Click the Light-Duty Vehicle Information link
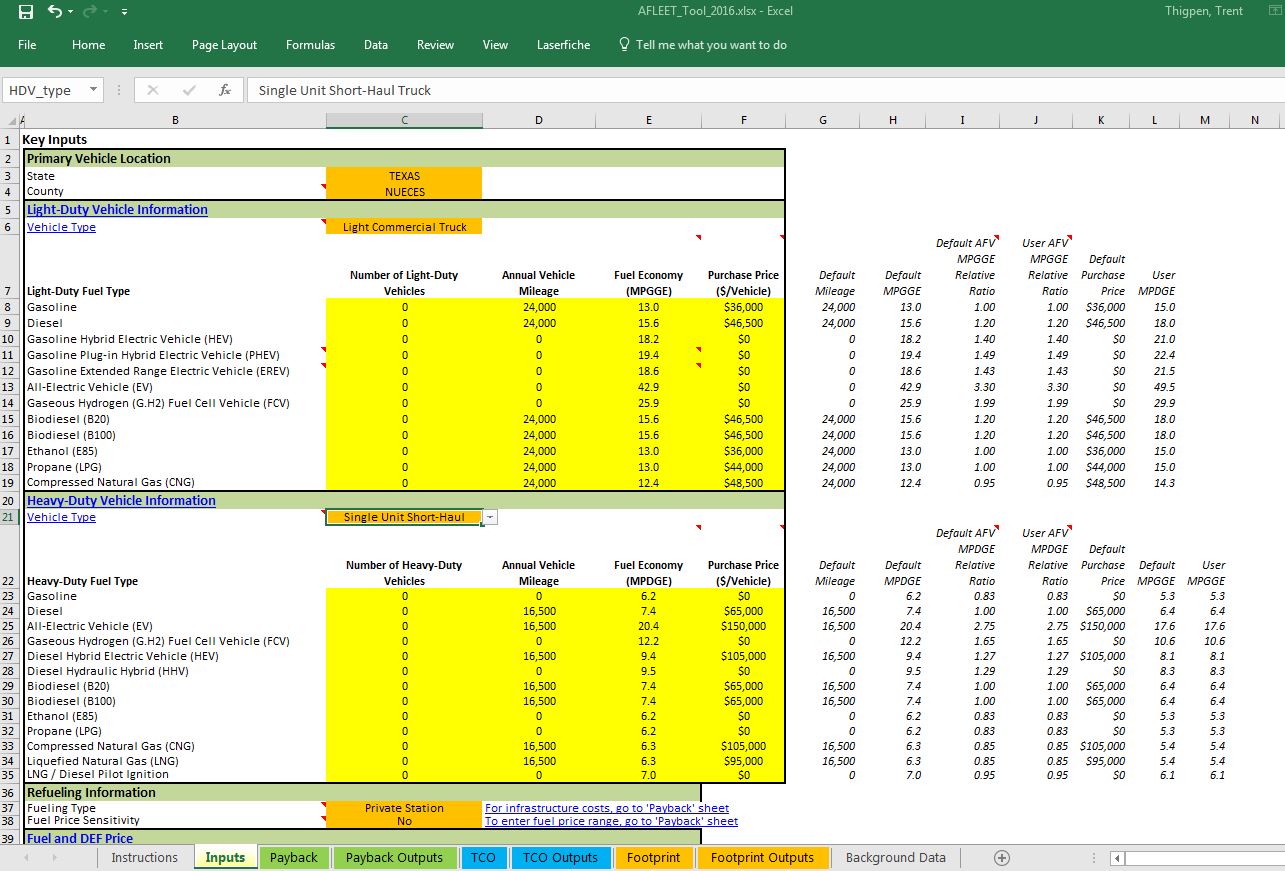Image resolution: width=1285 pixels, height=871 pixels. [117, 210]
